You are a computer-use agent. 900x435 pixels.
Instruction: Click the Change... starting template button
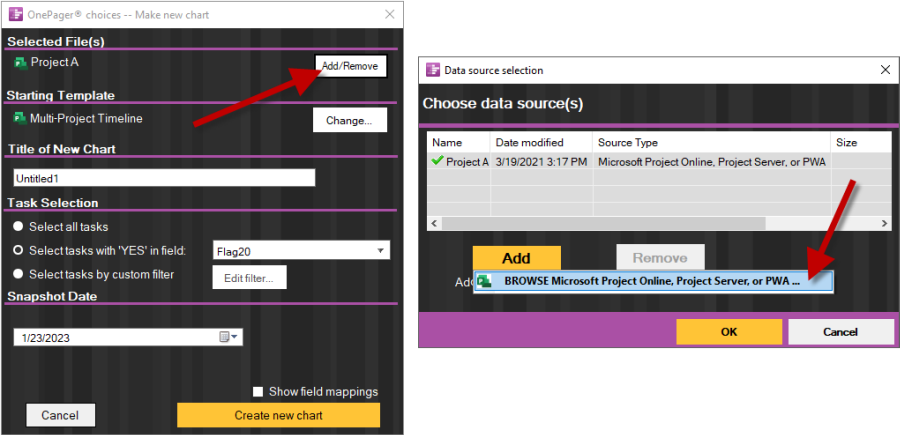coord(350,121)
